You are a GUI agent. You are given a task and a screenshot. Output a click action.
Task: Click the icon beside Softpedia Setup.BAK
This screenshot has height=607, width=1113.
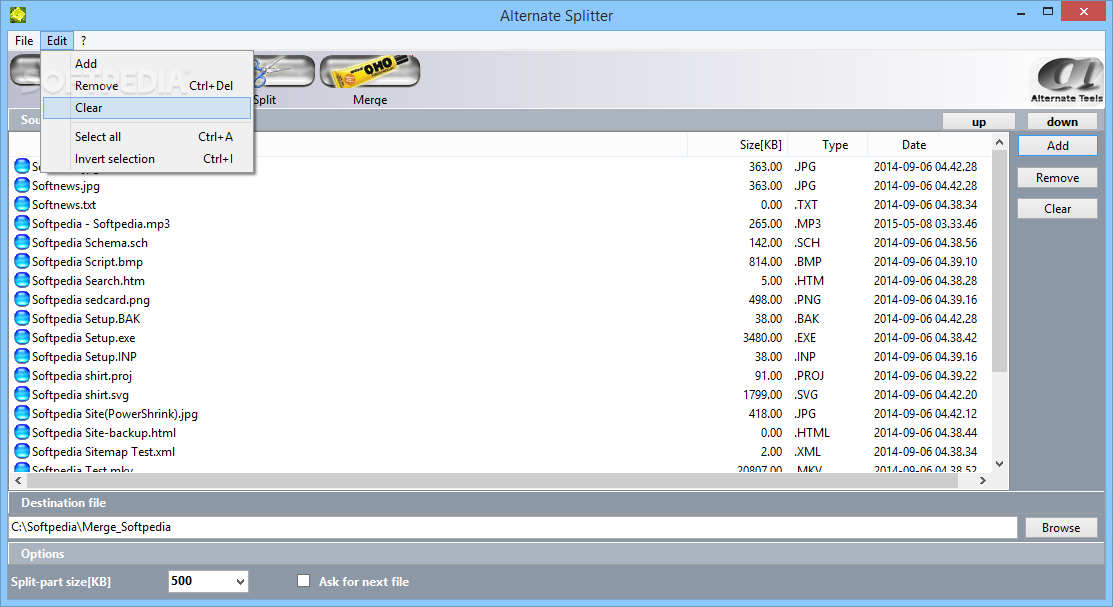click(22, 319)
